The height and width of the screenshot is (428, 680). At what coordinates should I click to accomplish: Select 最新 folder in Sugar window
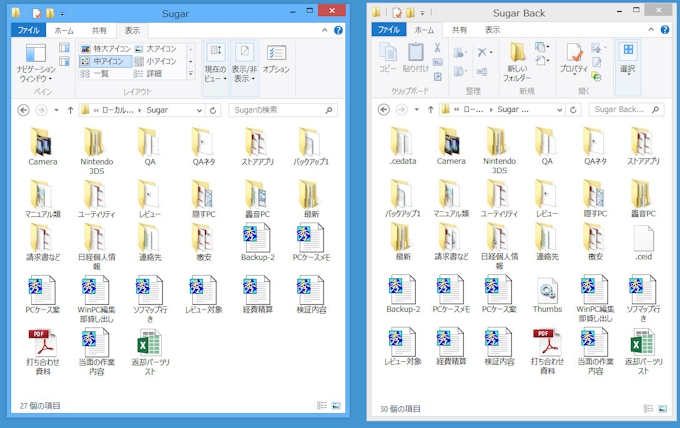[311, 199]
